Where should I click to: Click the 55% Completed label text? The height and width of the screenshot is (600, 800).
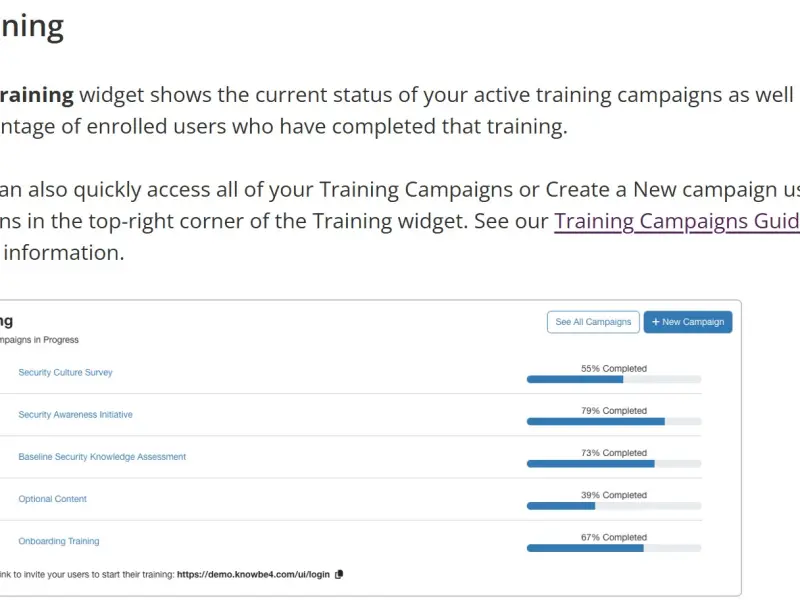(x=613, y=368)
